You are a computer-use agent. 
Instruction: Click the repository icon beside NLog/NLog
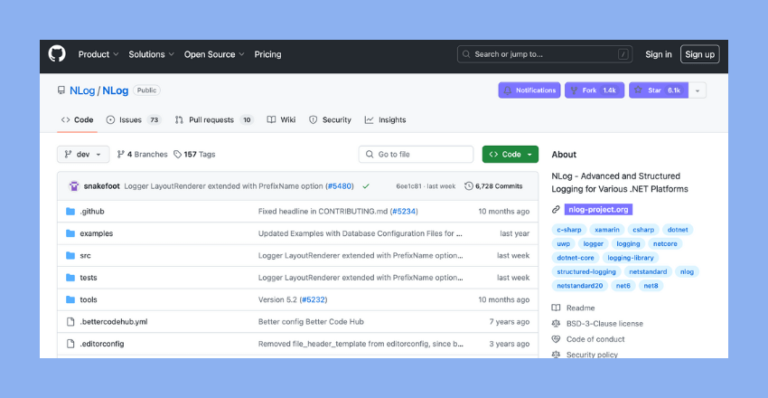[61, 90]
